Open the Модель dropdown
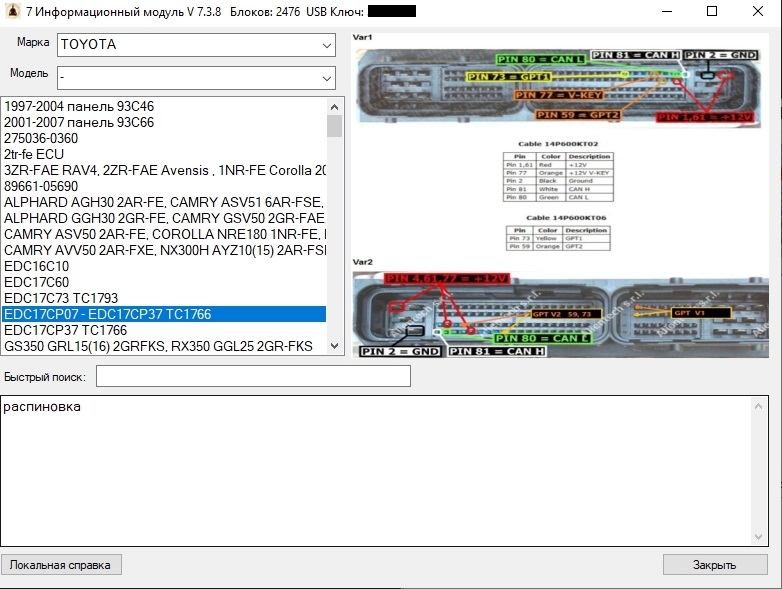This screenshot has height=589, width=782. (x=196, y=78)
